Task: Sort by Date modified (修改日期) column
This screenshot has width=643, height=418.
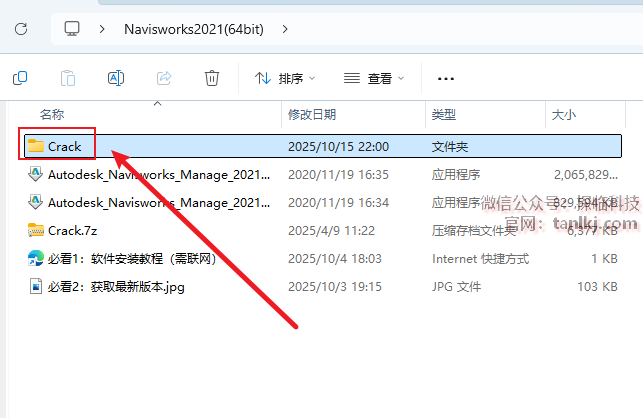Action: (312, 114)
